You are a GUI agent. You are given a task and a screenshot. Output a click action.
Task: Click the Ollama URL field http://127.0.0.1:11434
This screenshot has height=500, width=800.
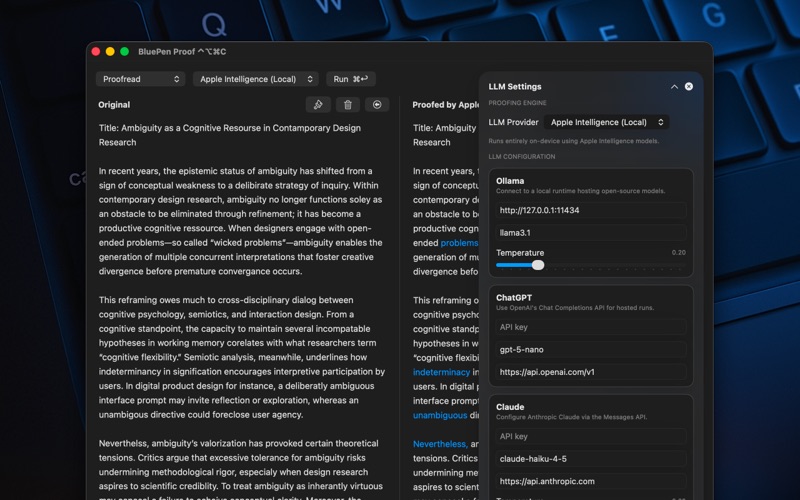coord(591,210)
